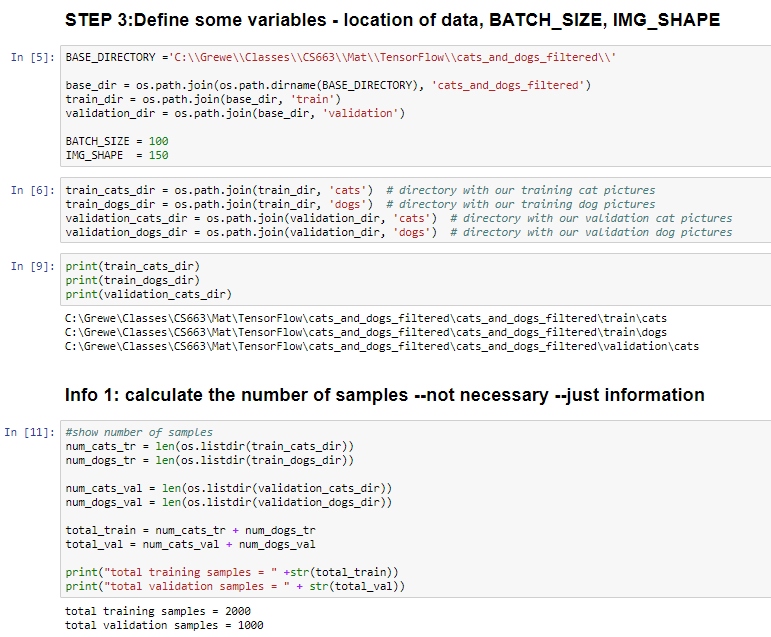Click the 'total validation samples = 1000' output

pyautogui.click(x=163, y=624)
